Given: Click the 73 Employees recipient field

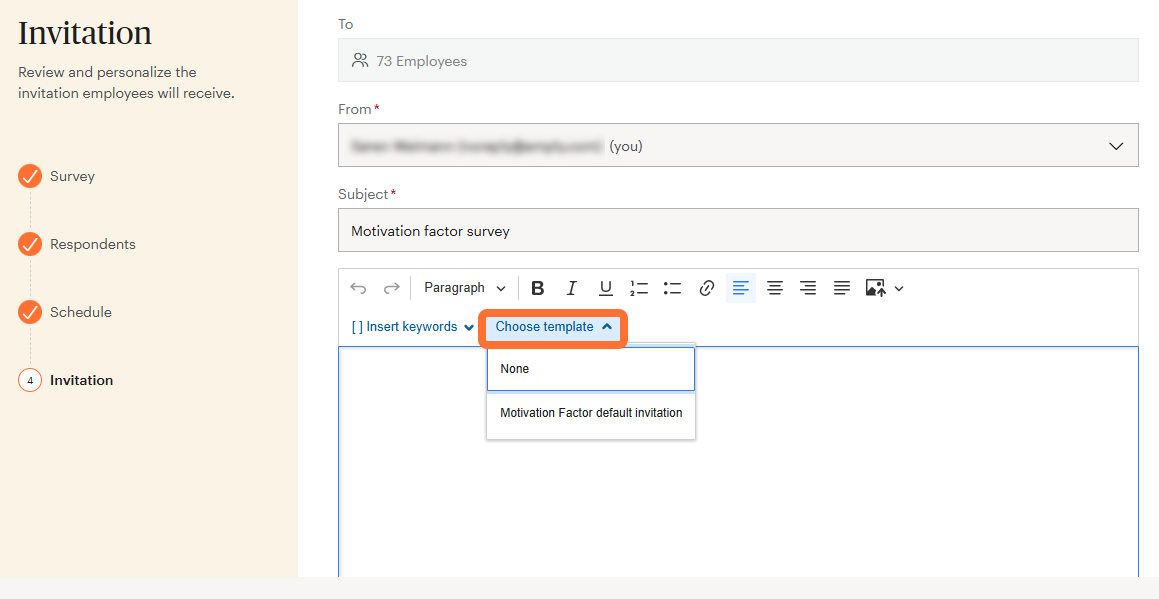Looking at the screenshot, I should coord(738,61).
